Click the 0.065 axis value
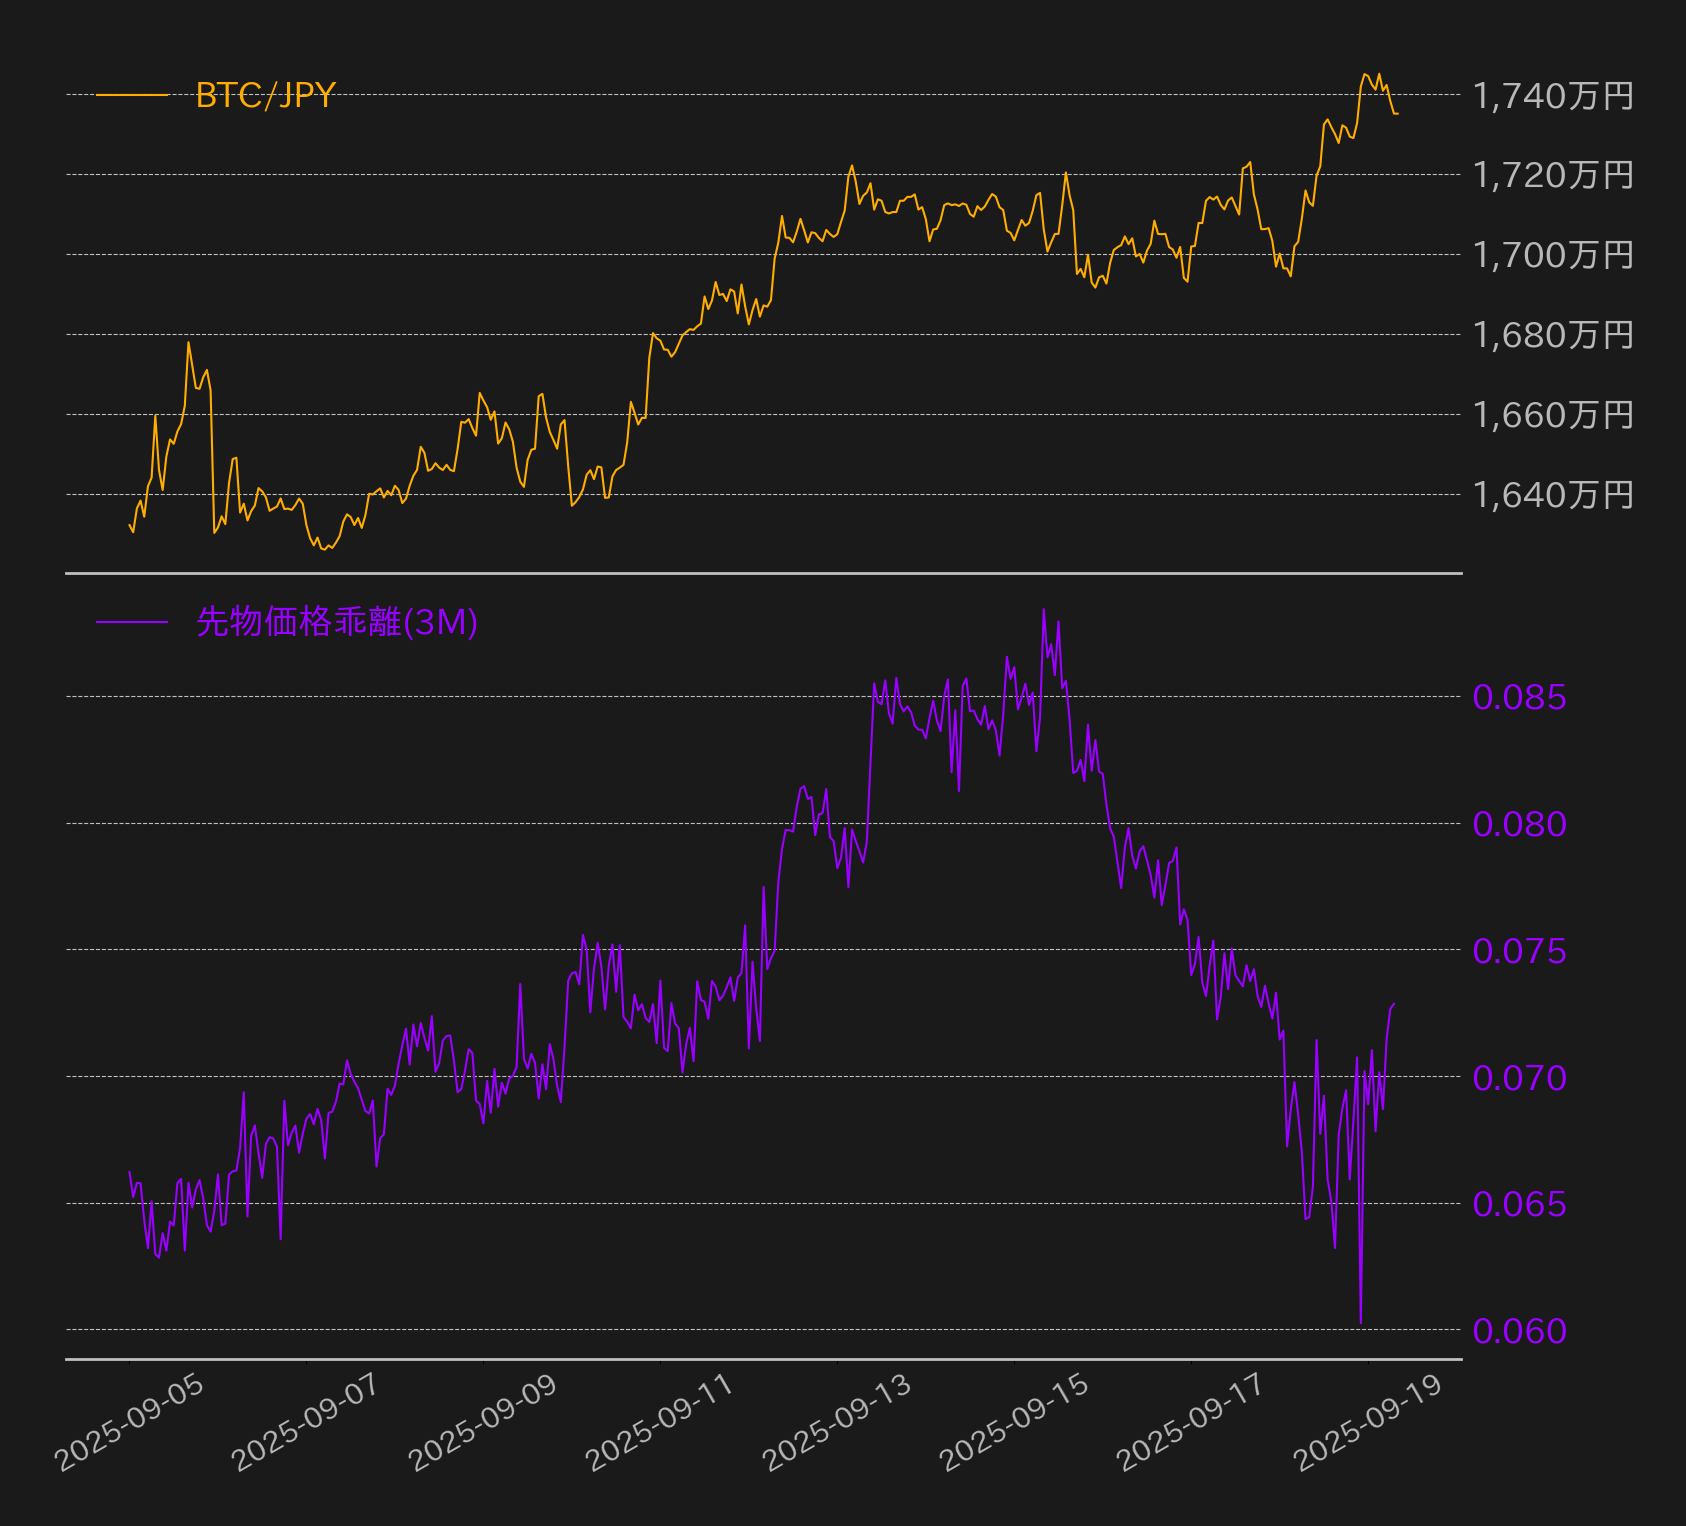 tap(1520, 1204)
